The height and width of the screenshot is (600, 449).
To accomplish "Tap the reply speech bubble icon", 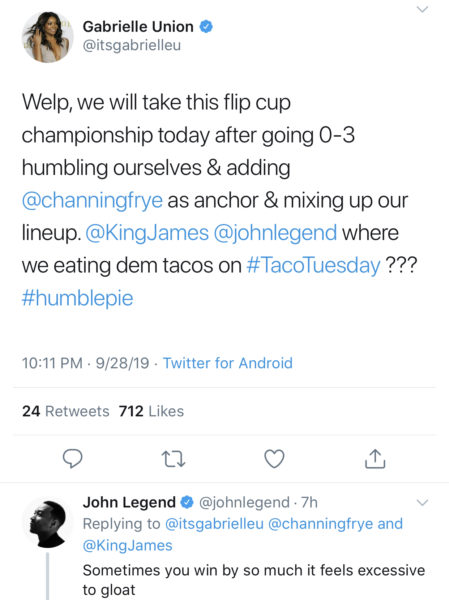I will [72, 458].
